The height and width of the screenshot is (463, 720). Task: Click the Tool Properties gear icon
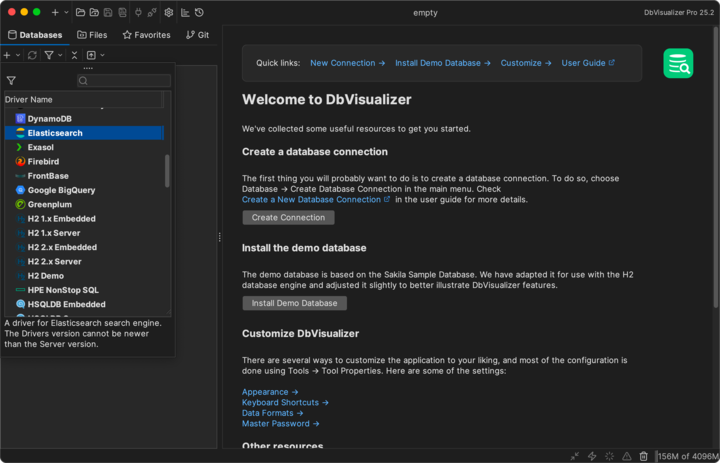click(169, 12)
